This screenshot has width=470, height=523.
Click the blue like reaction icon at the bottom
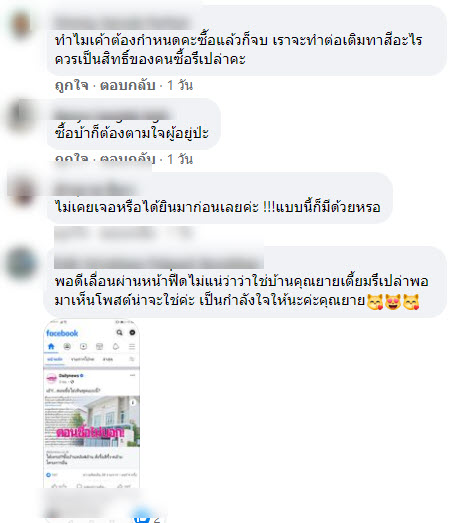141,516
